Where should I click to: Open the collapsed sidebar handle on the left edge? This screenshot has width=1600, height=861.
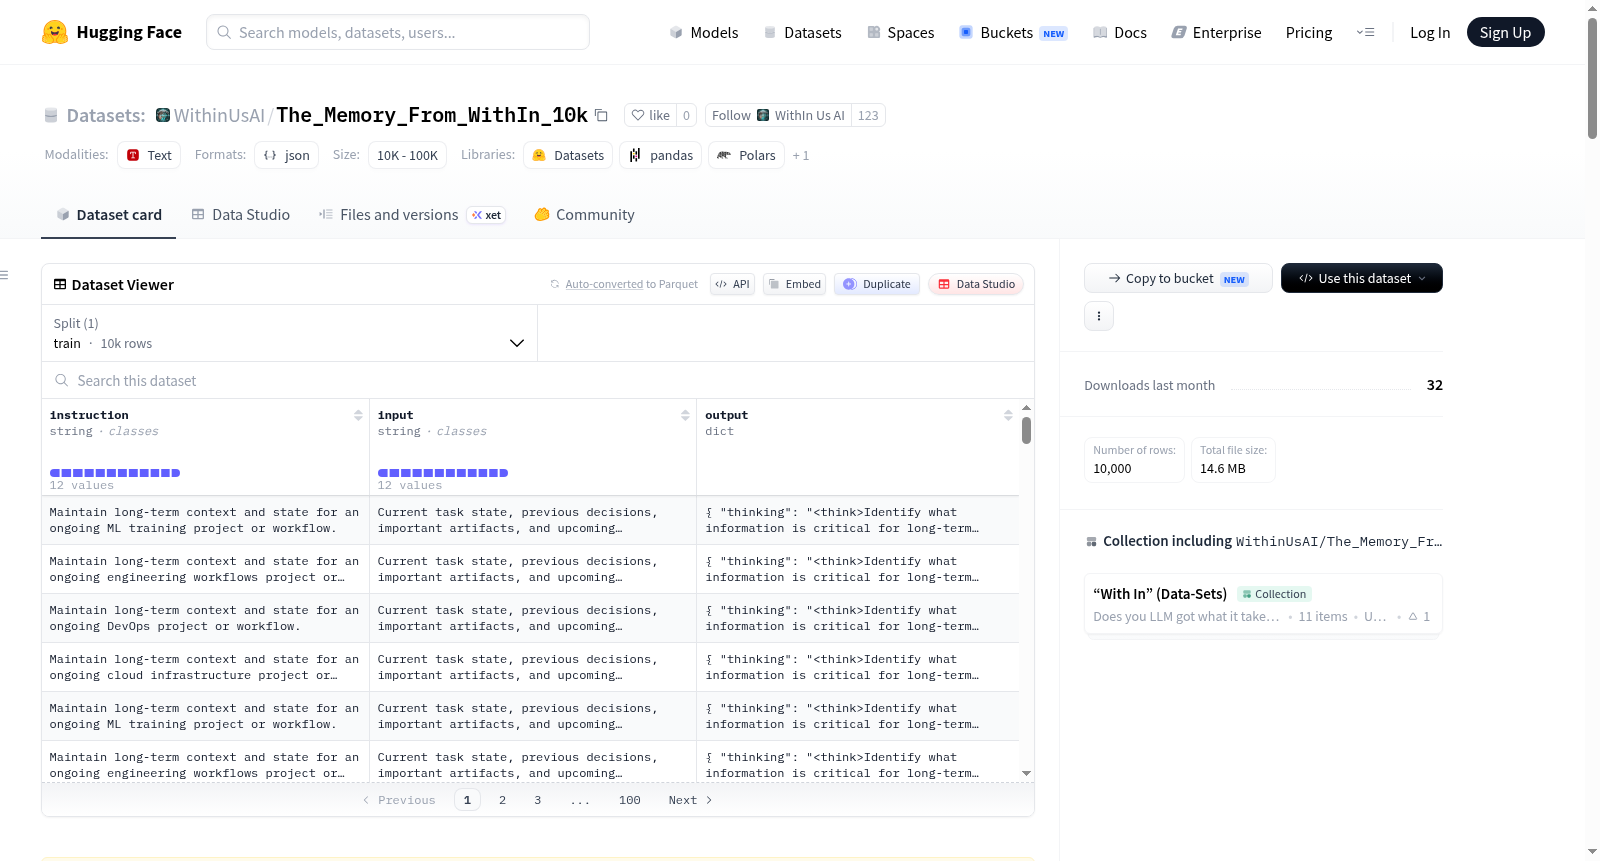(x=4, y=275)
